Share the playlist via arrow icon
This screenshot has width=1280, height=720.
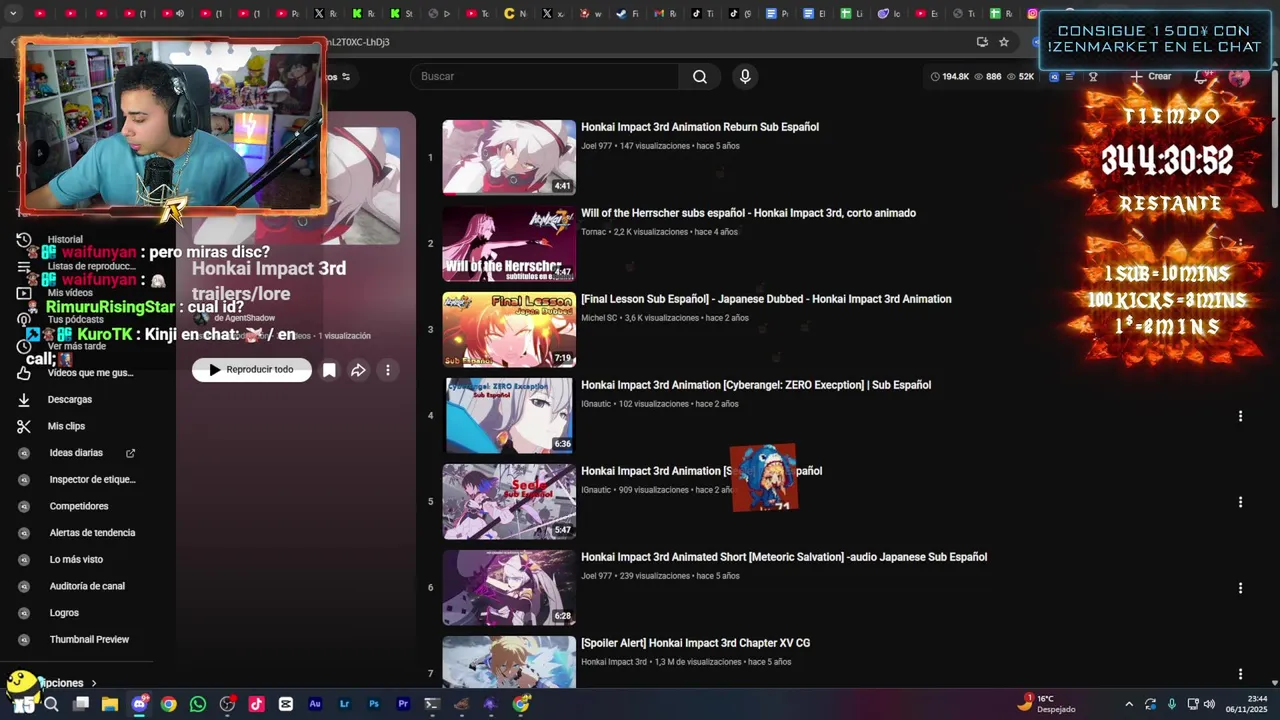pyautogui.click(x=358, y=370)
